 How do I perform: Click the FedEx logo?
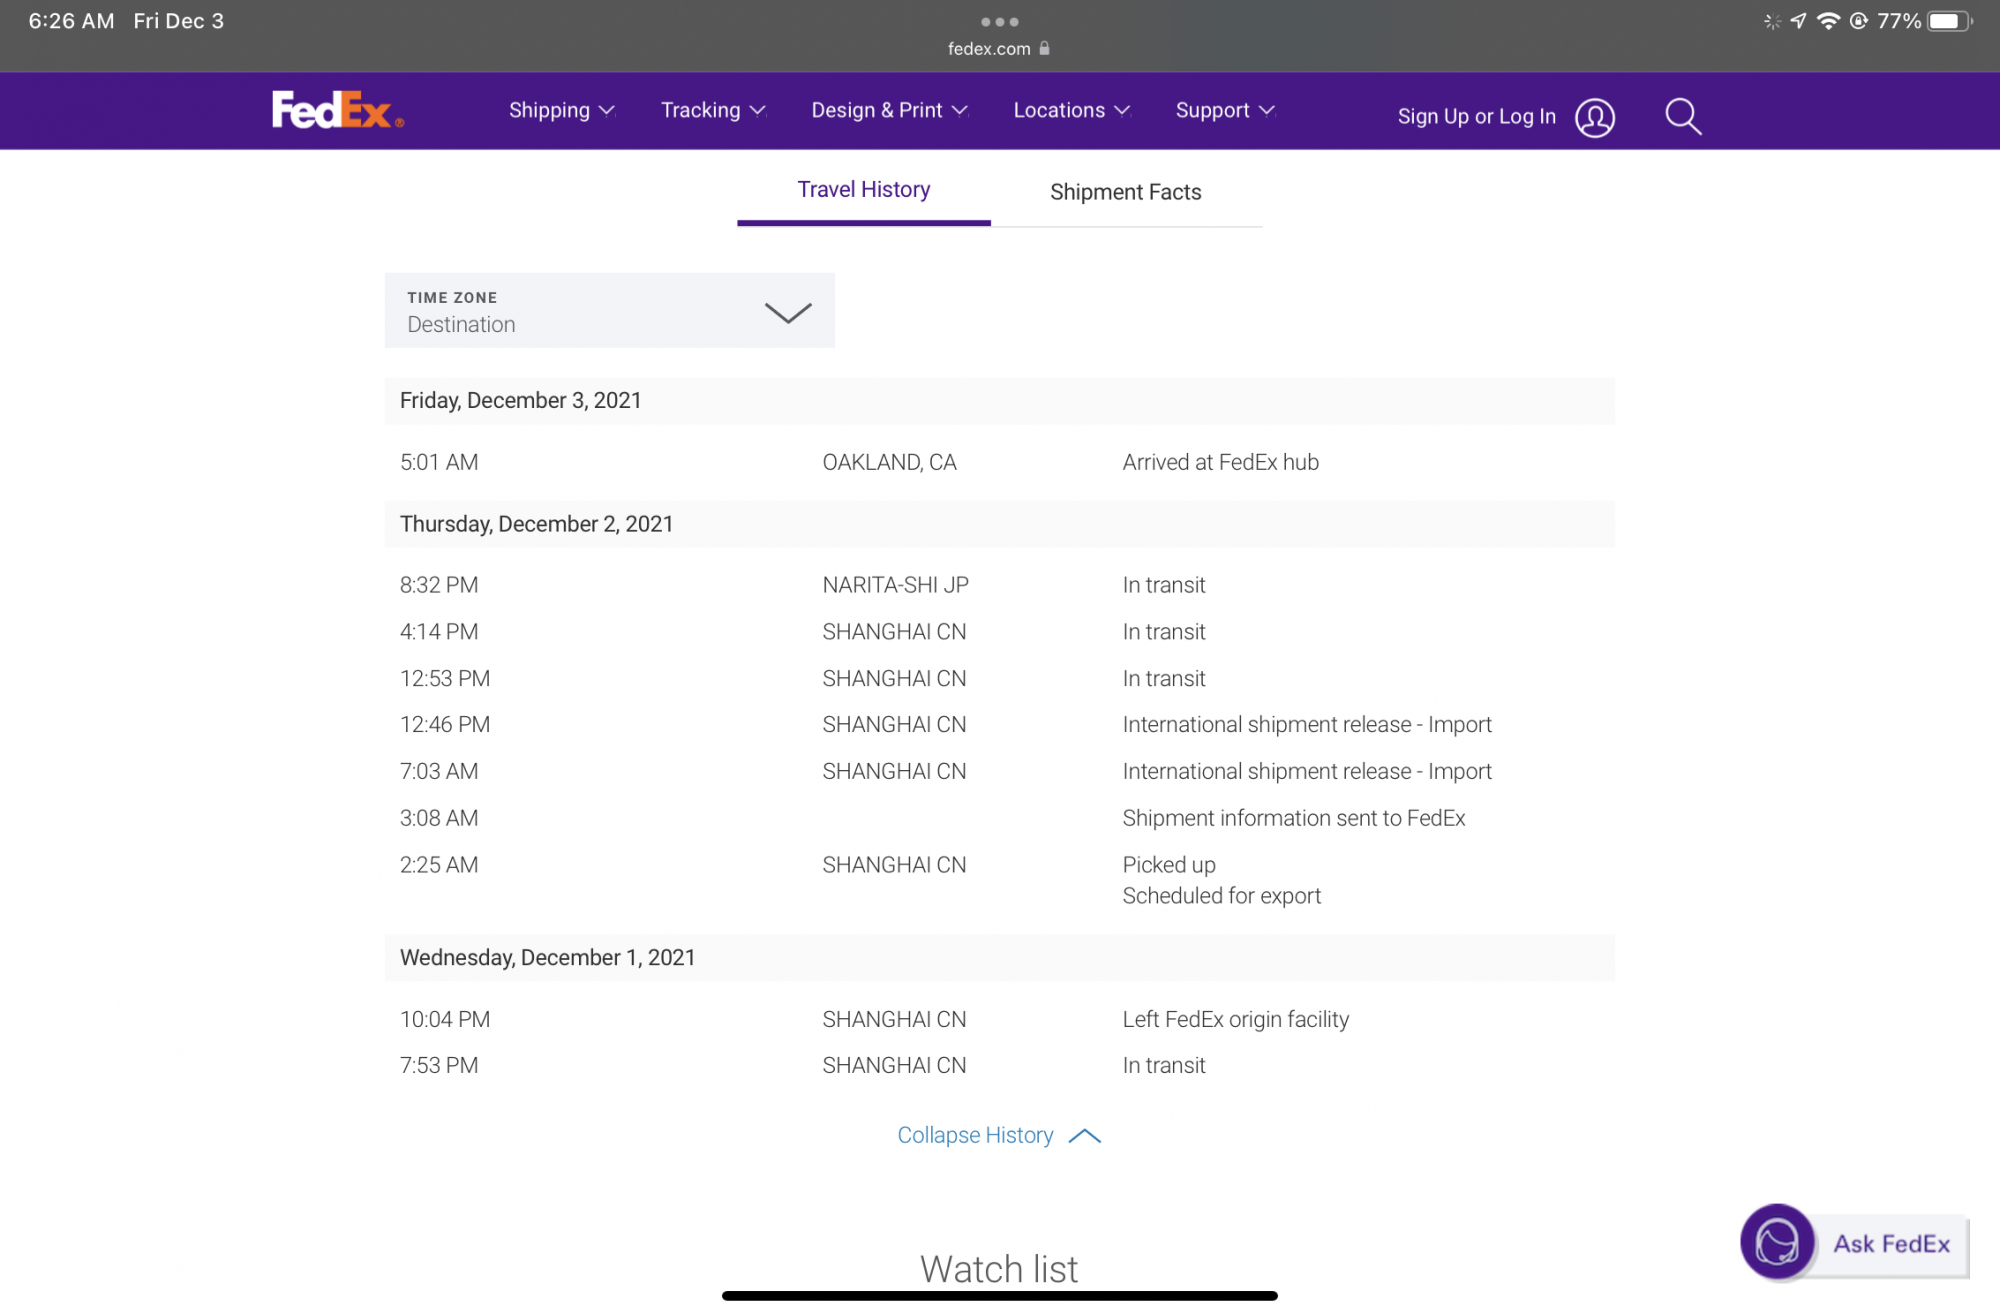pos(337,110)
